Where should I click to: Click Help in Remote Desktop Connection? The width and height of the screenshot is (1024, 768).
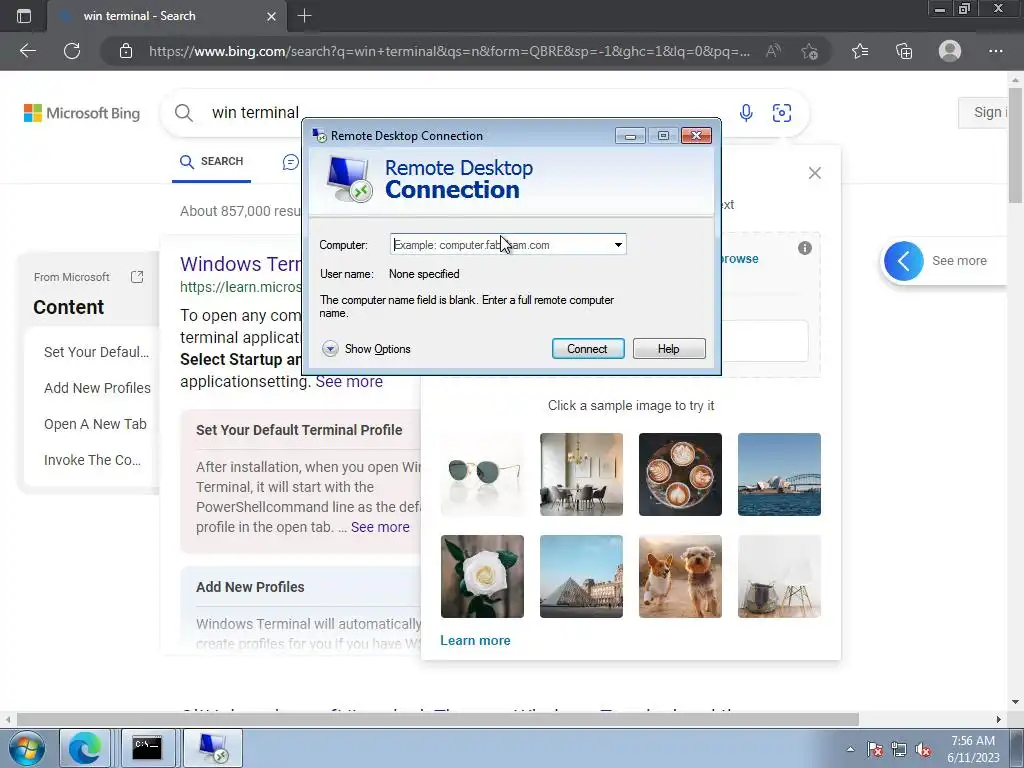669,349
